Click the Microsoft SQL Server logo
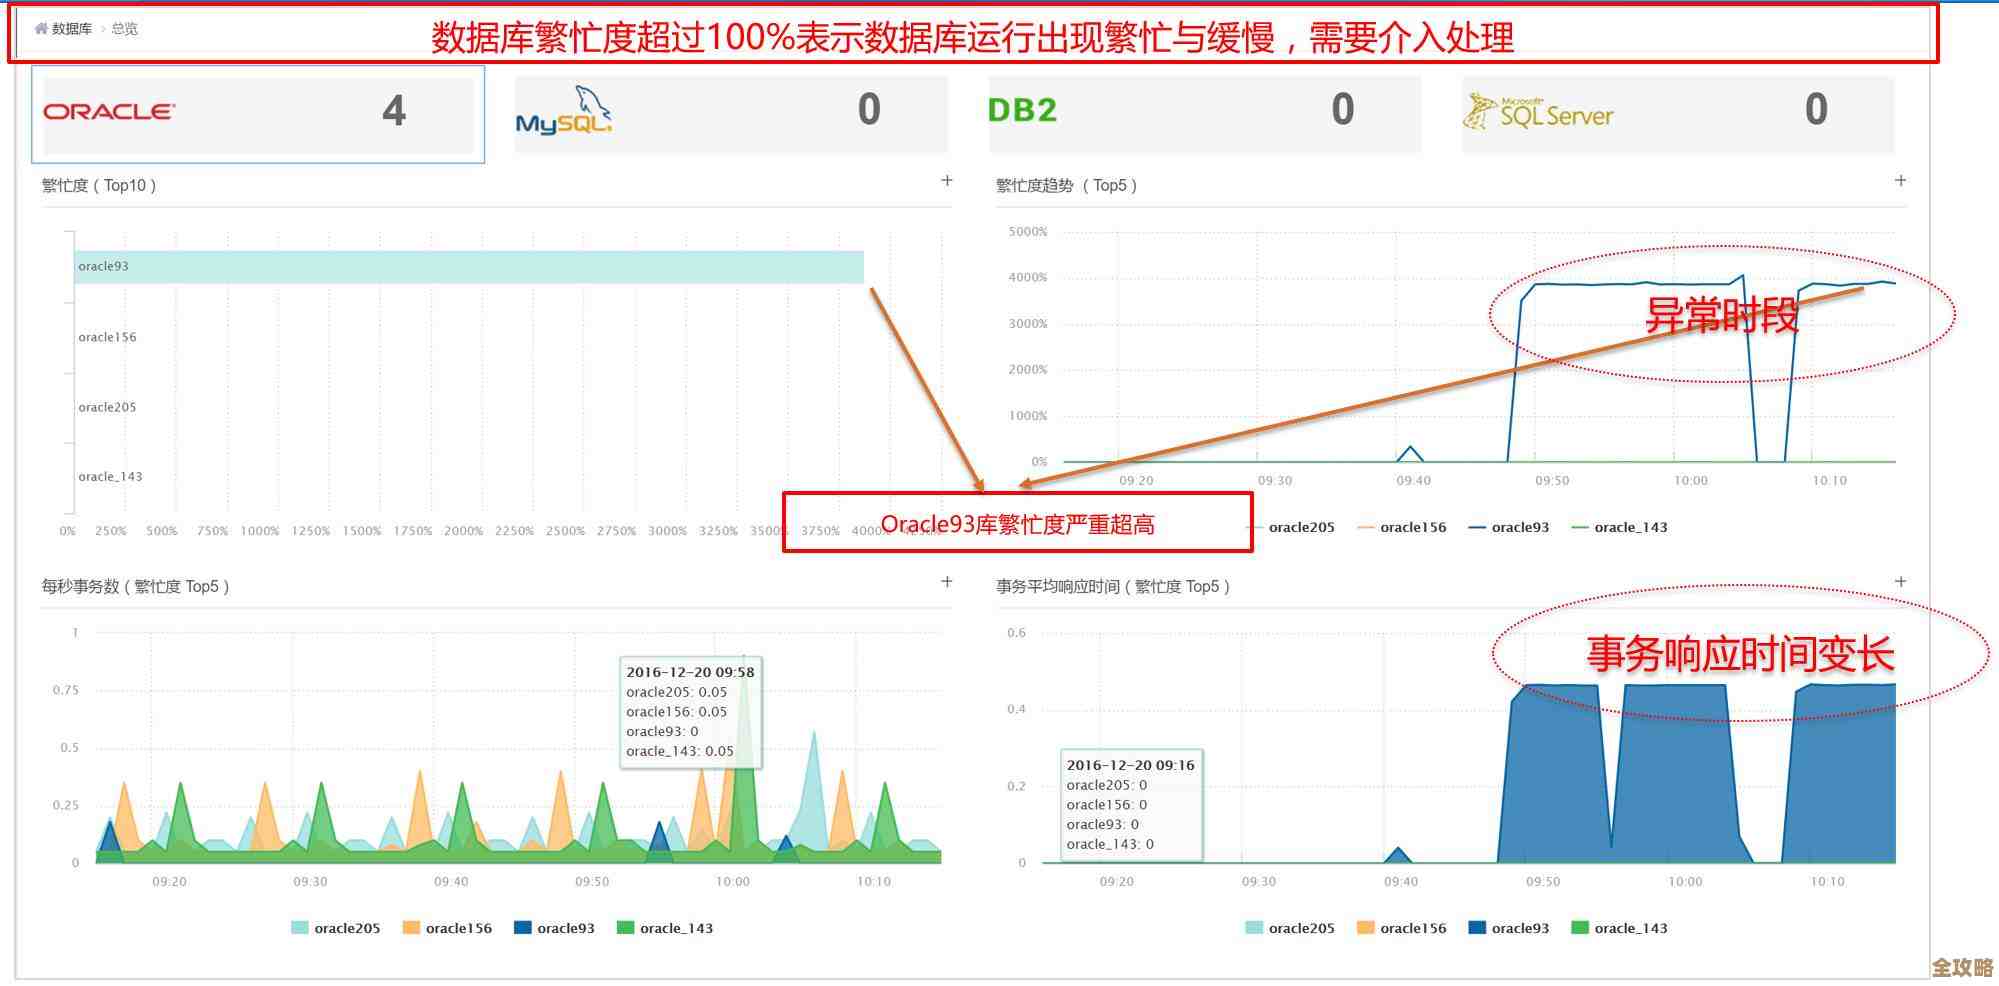The height and width of the screenshot is (986, 1999). 1540,113
